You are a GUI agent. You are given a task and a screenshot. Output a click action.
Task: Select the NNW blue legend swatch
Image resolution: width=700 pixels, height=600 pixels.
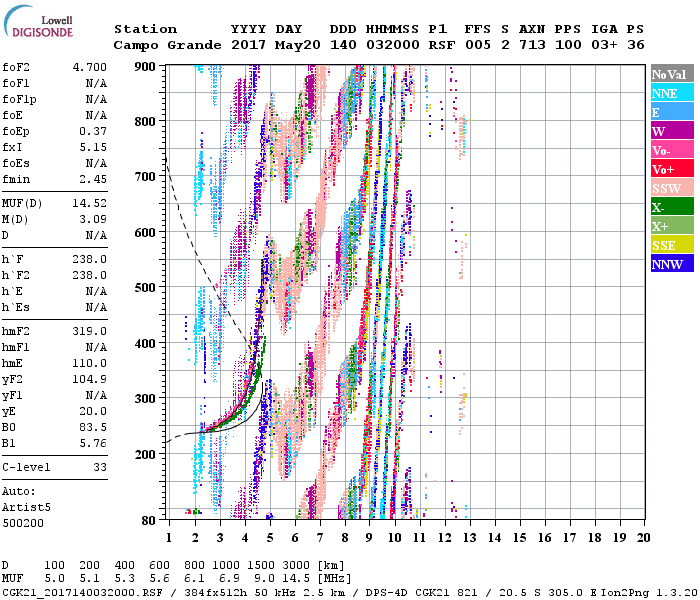coord(672,263)
